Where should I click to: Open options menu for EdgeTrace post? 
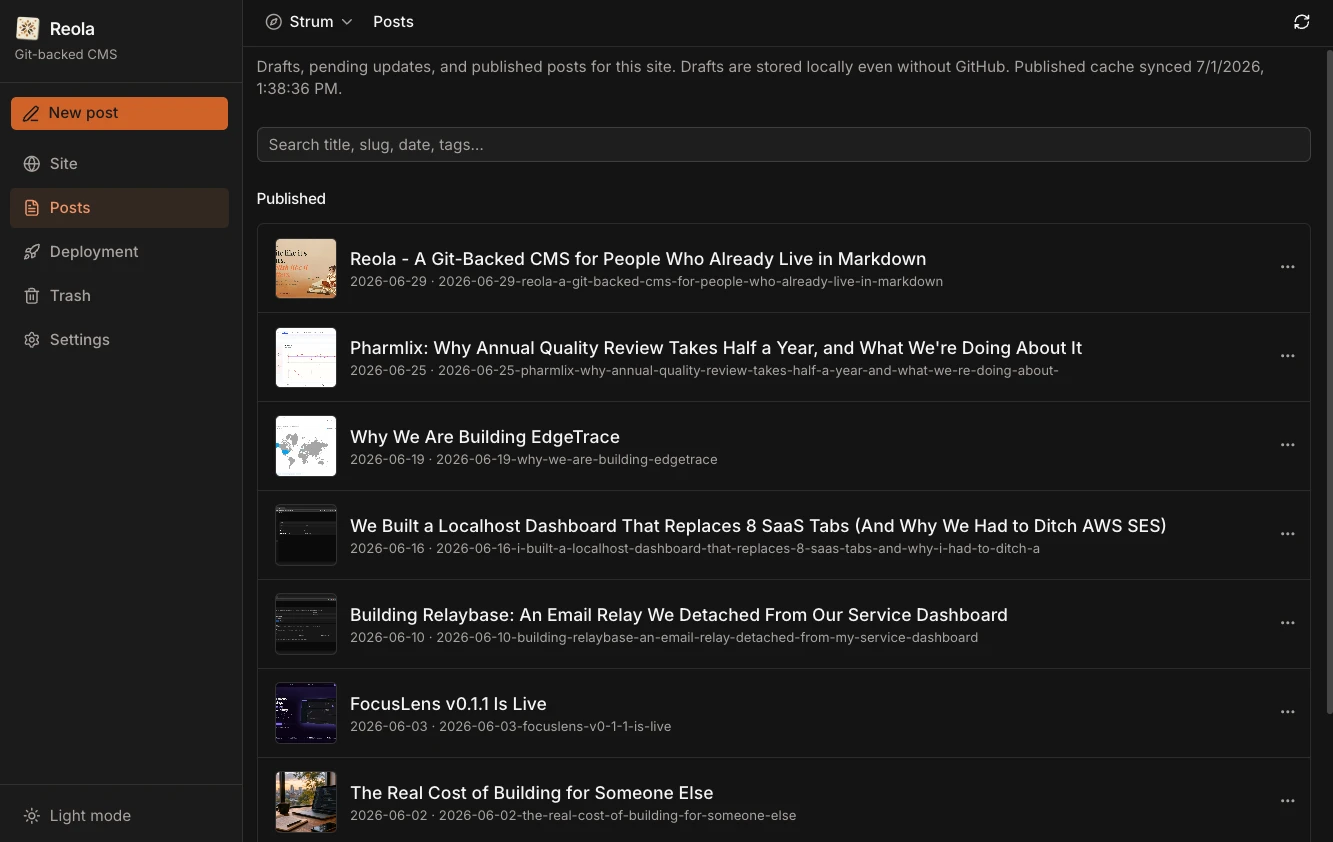1287,445
